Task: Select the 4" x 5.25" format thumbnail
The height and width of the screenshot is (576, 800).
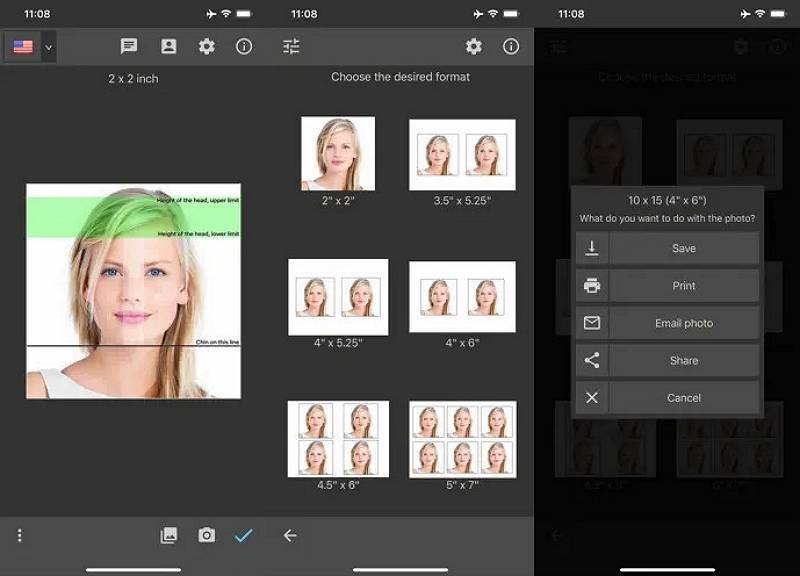Action: coord(338,297)
